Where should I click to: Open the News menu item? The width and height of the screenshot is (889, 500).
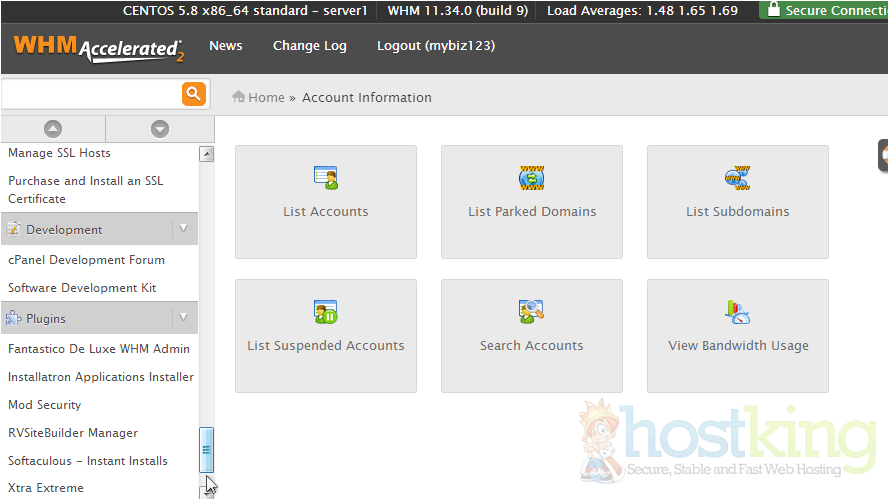click(226, 46)
